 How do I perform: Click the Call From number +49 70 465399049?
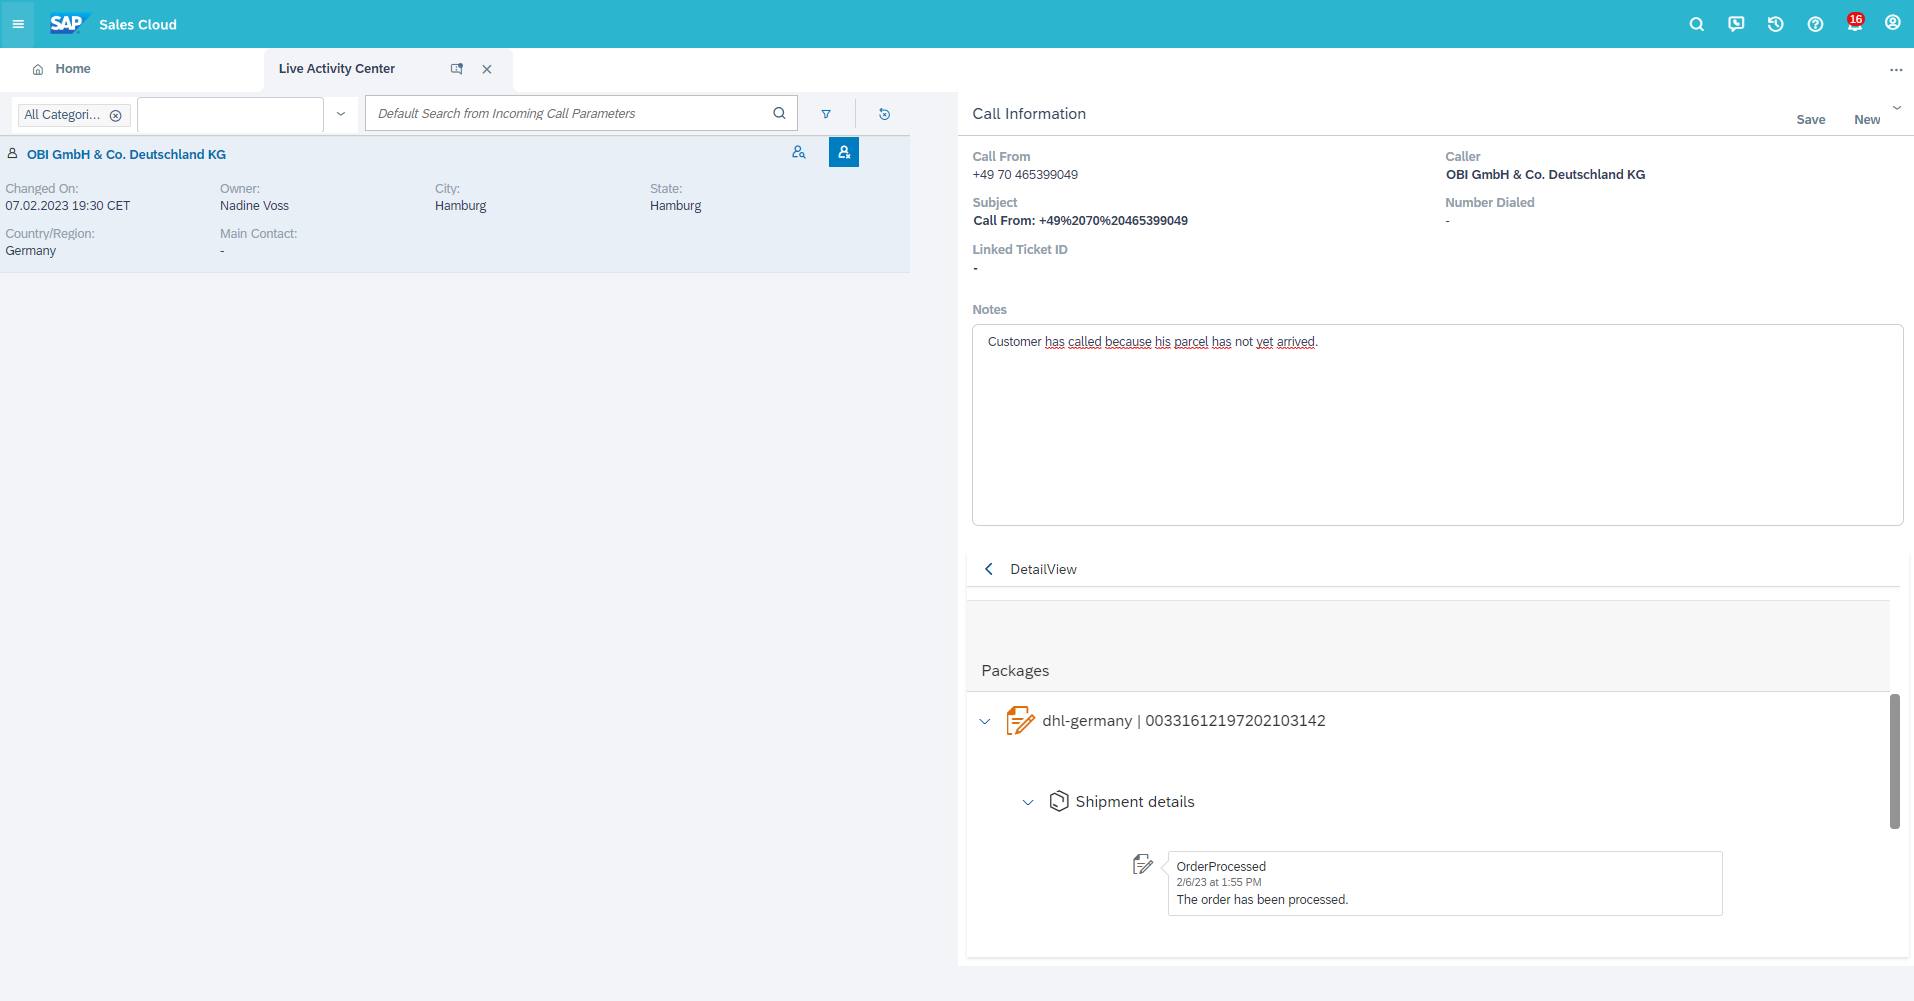(1025, 175)
